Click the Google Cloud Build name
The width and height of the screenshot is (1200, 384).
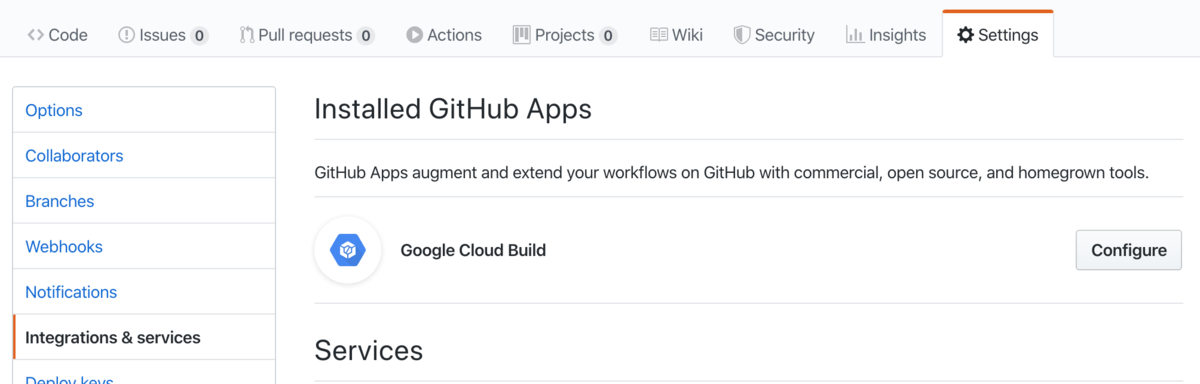(x=473, y=250)
